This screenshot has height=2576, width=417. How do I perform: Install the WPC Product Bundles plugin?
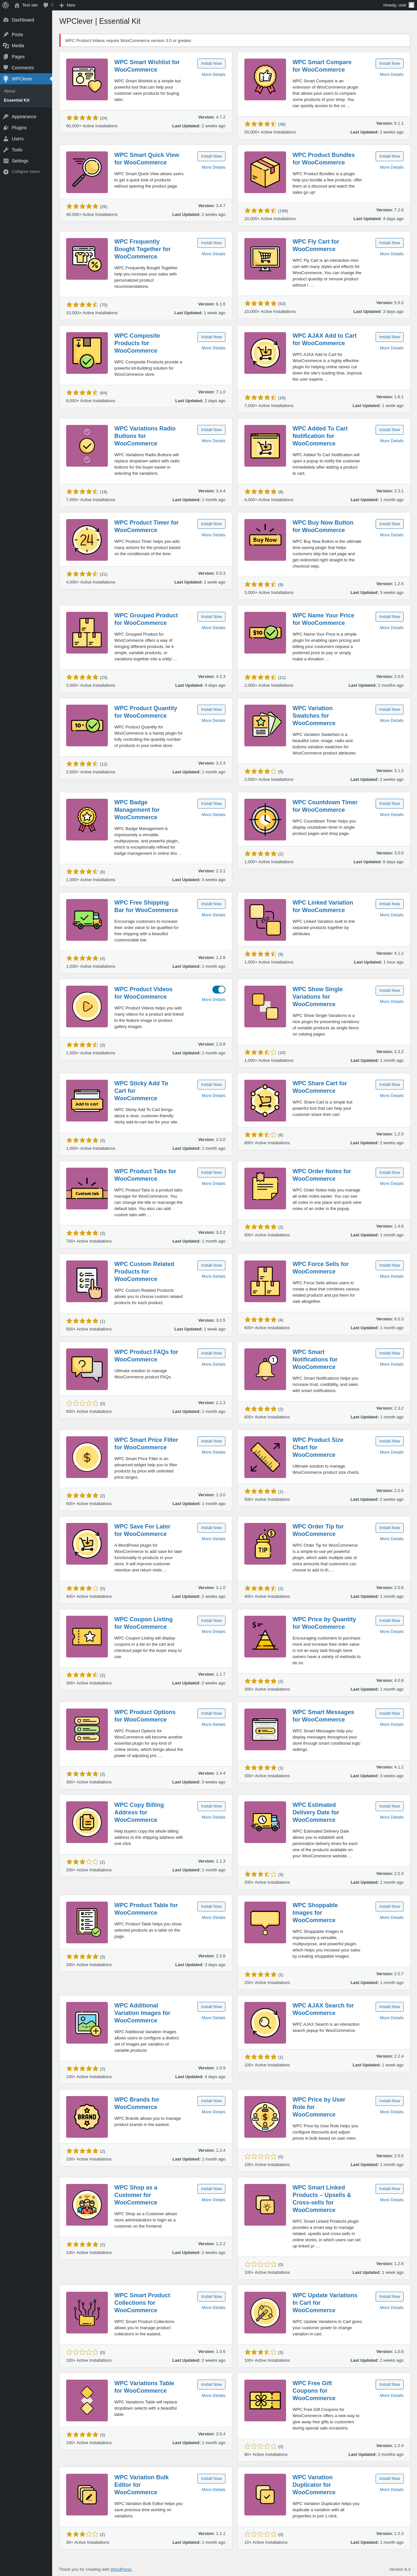click(389, 156)
